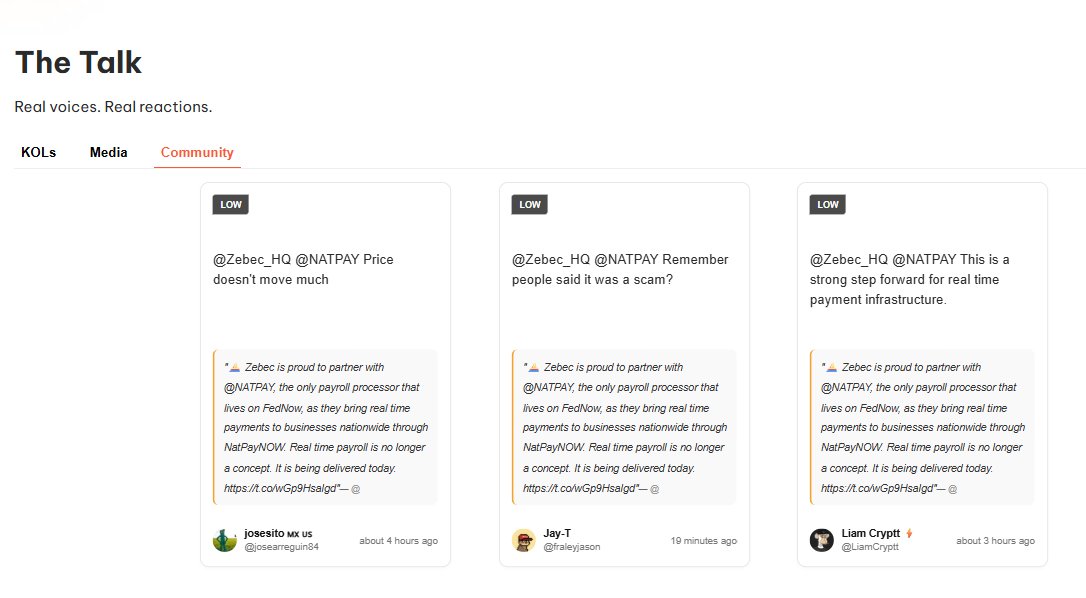The width and height of the screenshot is (1086, 598).
Task: Click the @ icon in Jay-T's quoted post
Action: [654, 489]
